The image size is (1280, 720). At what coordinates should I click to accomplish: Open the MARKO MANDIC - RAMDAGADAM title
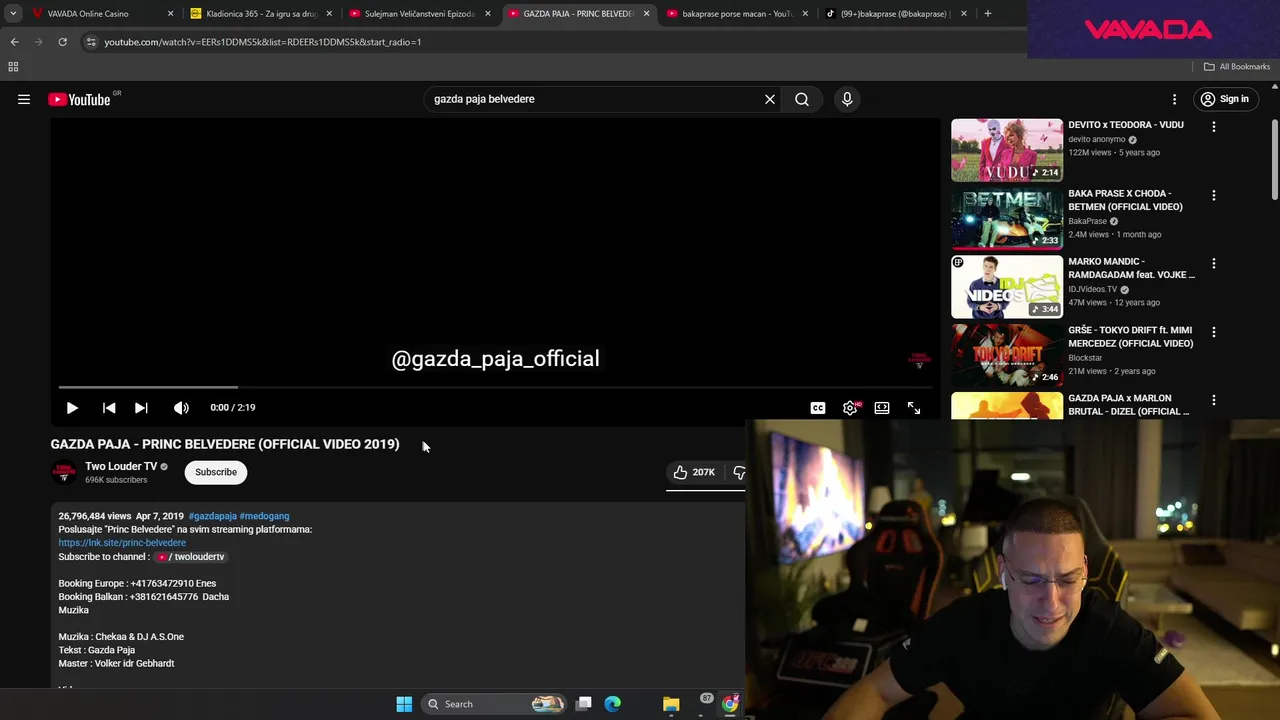coord(1131,268)
